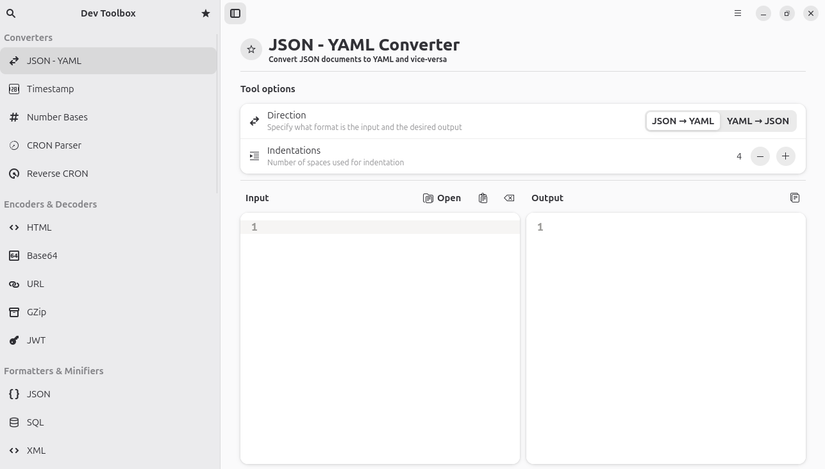The image size is (825, 469).
Task: Click inside the Output editor
Action: [x=666, y=338]
